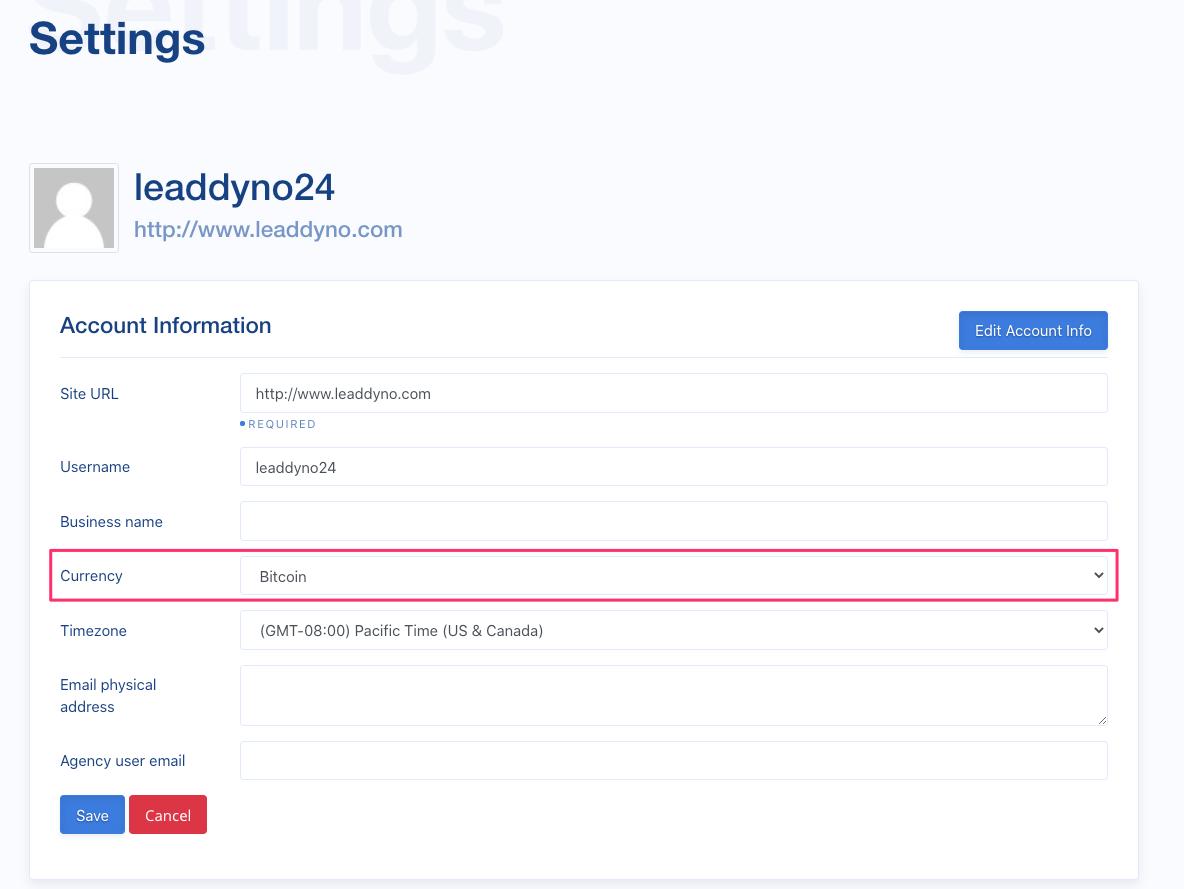The width and height of the screenshot is (1184, 889).
Task: Click the Currency field label
Action: [x=91, y=576]
